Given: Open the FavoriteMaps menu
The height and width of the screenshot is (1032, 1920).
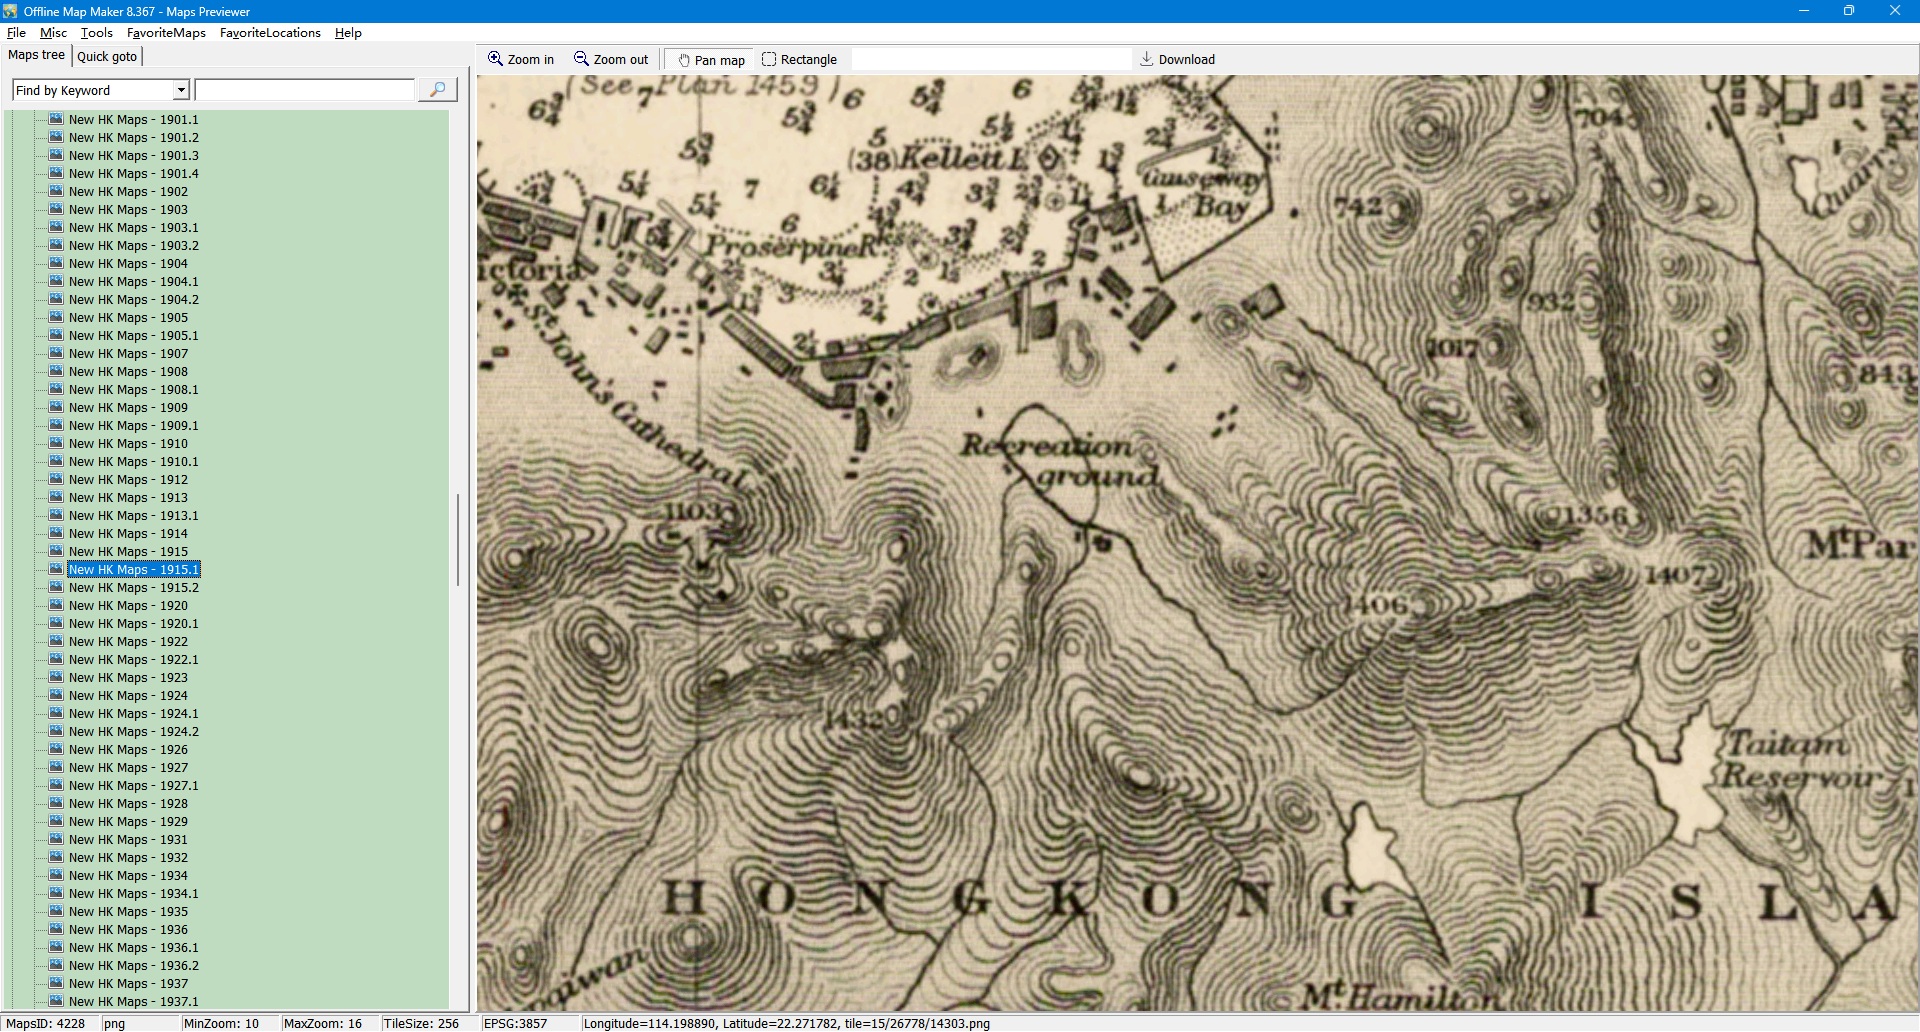Looking at the screenshot, I should click(x=166, y=33).
